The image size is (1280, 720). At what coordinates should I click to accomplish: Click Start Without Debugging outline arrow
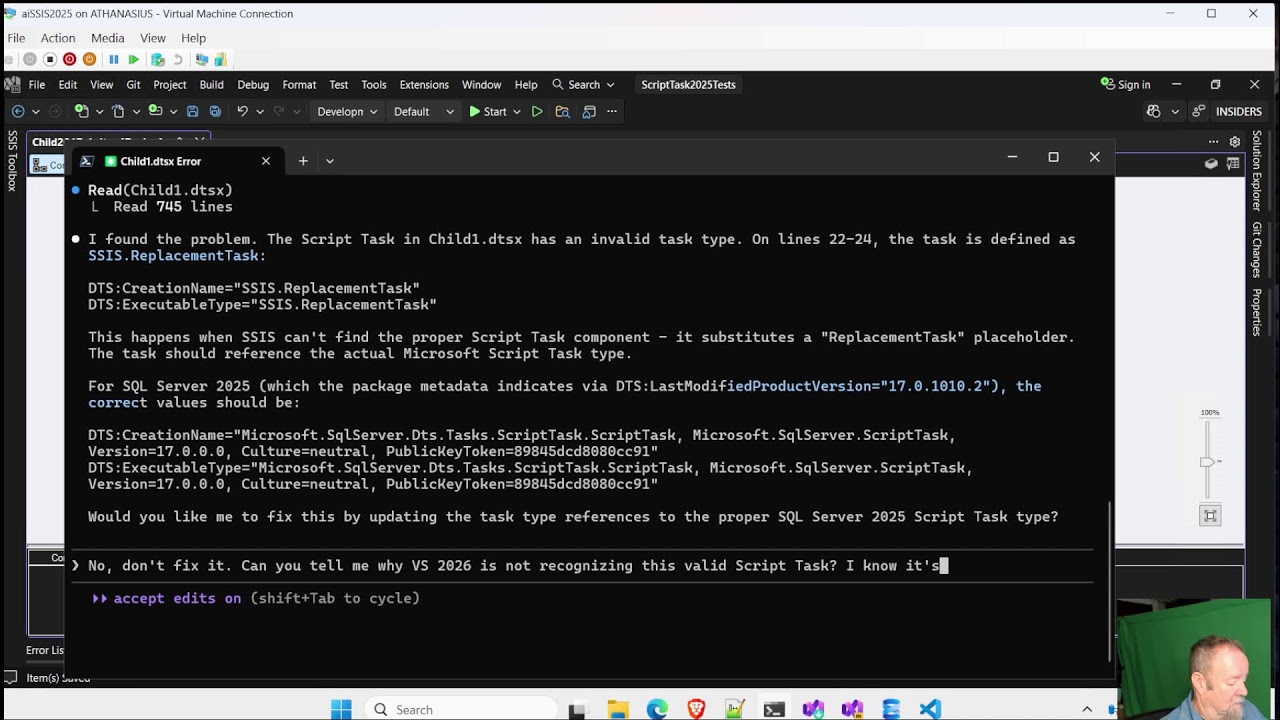537,111
